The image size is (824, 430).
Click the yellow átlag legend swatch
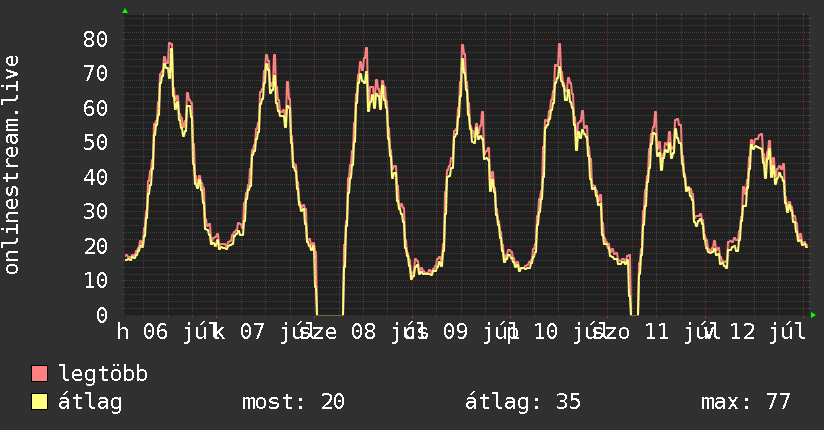[39, 401]
